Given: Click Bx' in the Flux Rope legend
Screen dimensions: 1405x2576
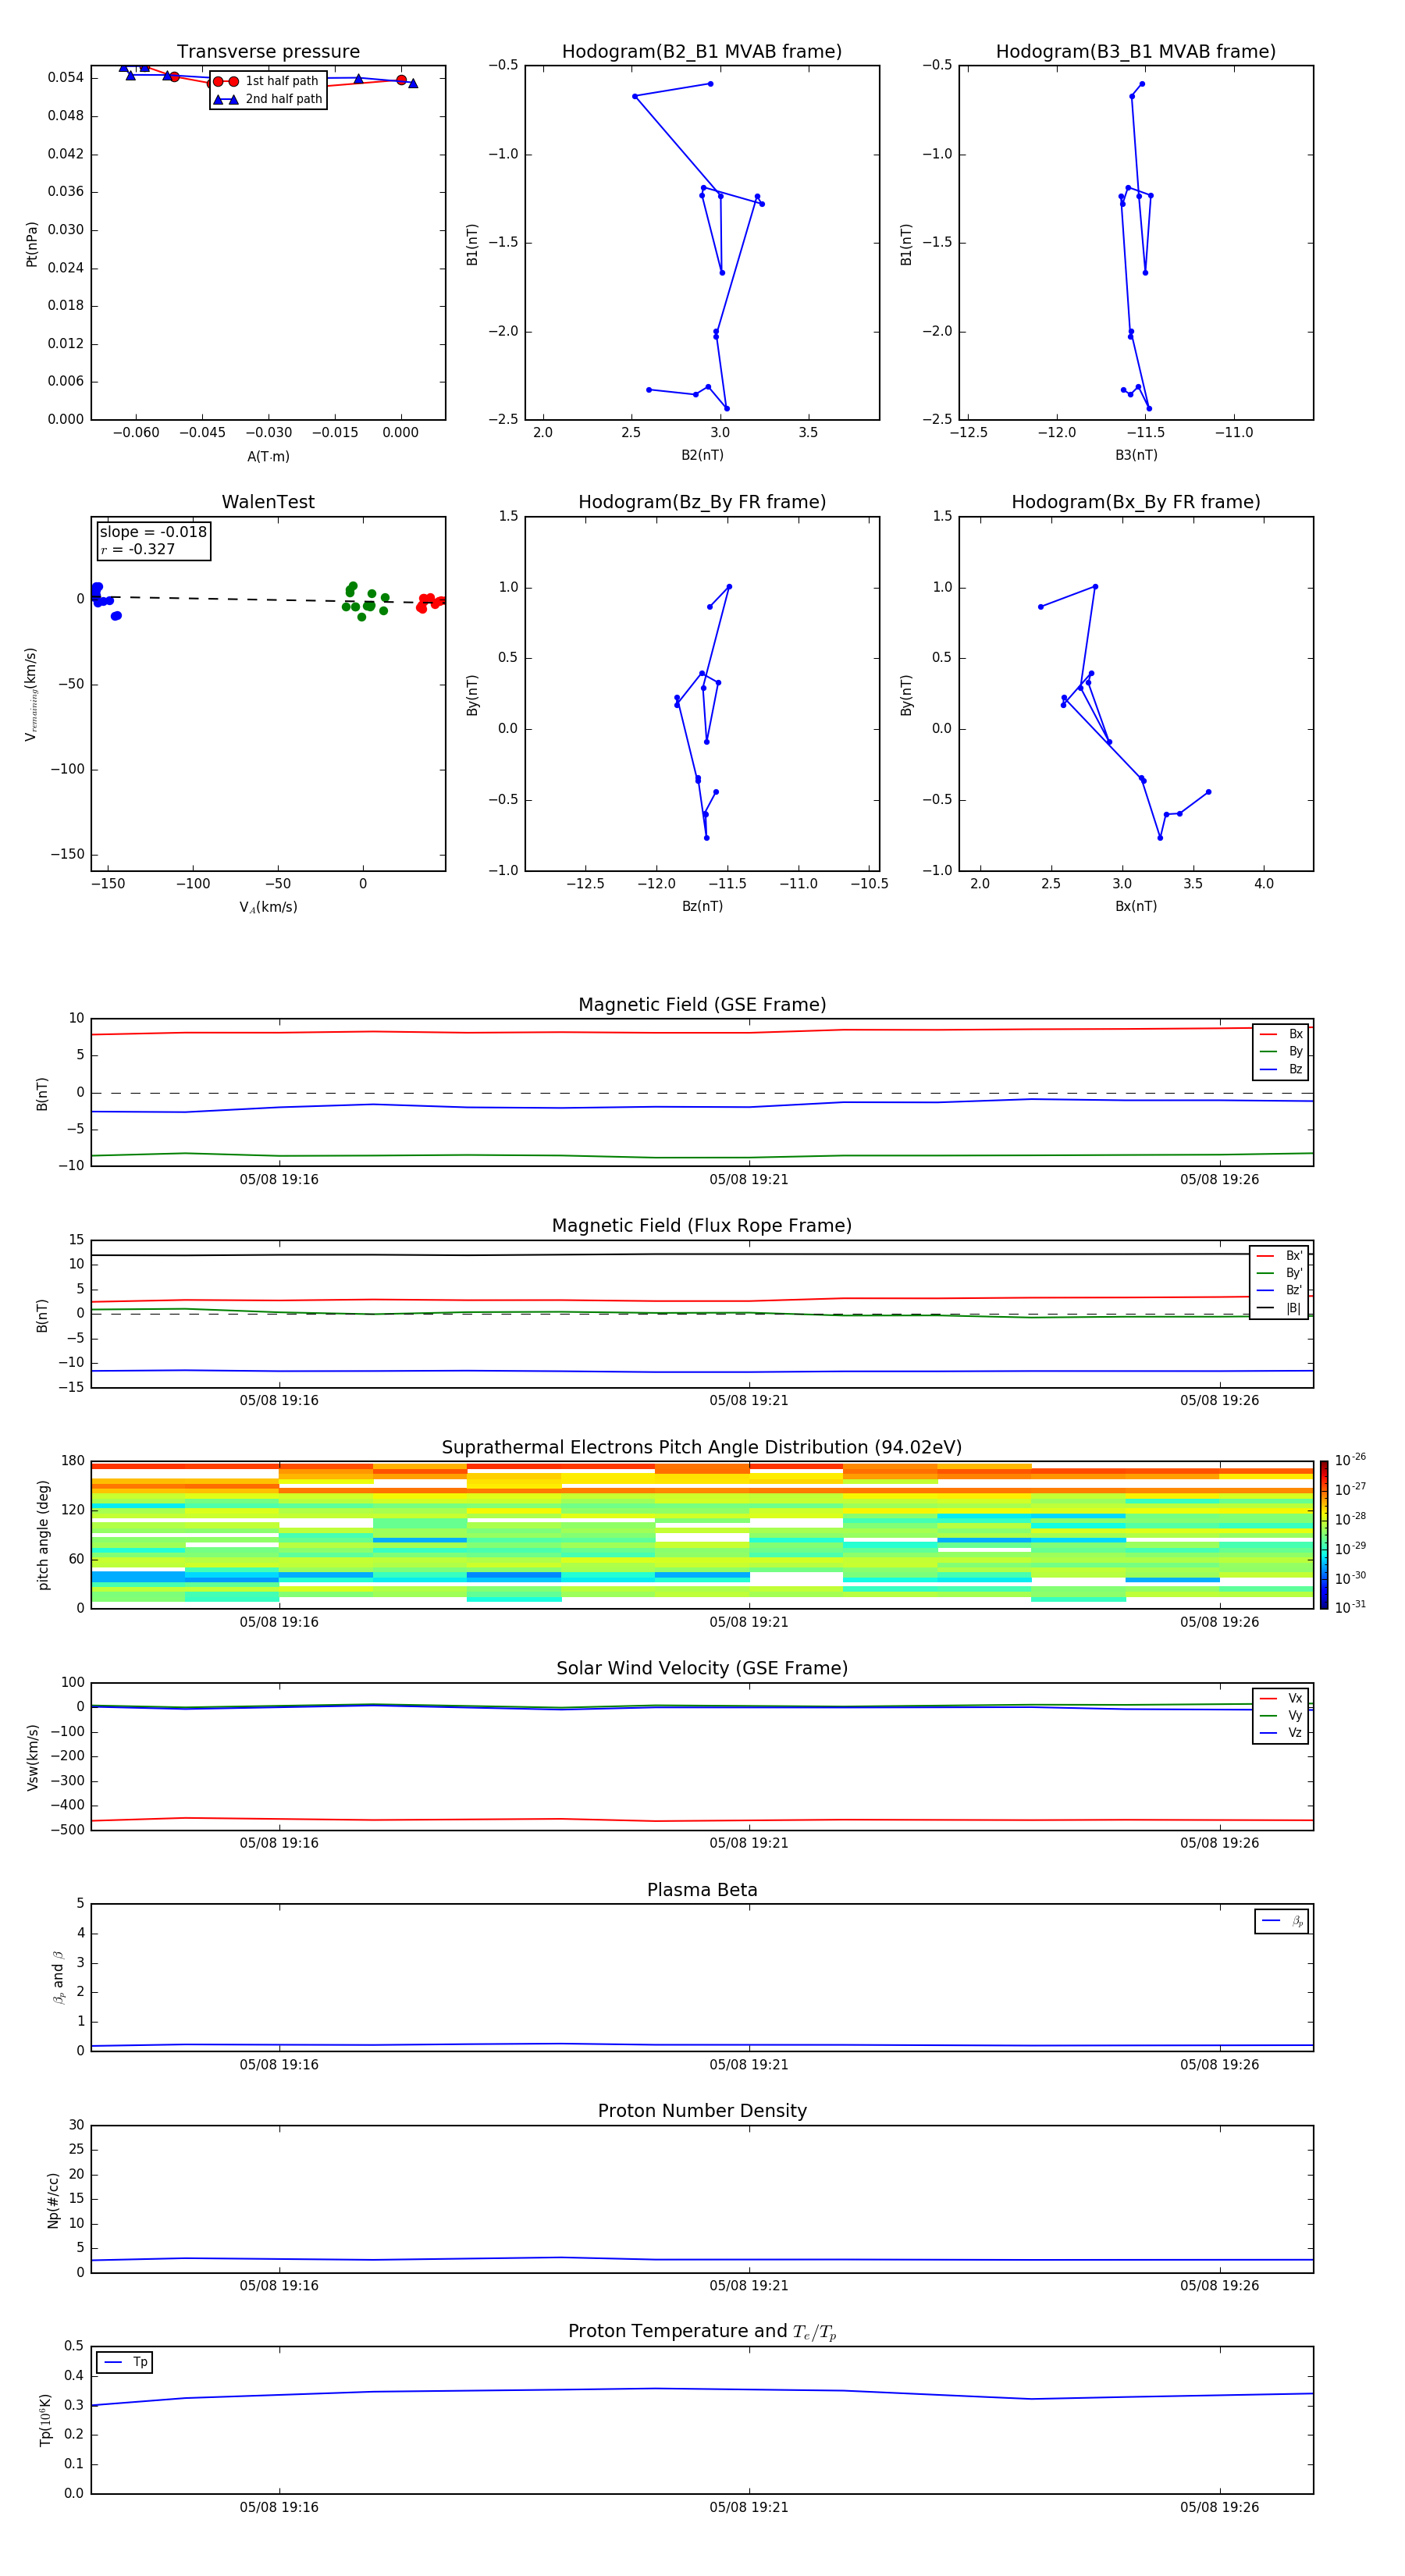Looking at the screenshot, I should pyautogui.click(x=1280, y=1256).
